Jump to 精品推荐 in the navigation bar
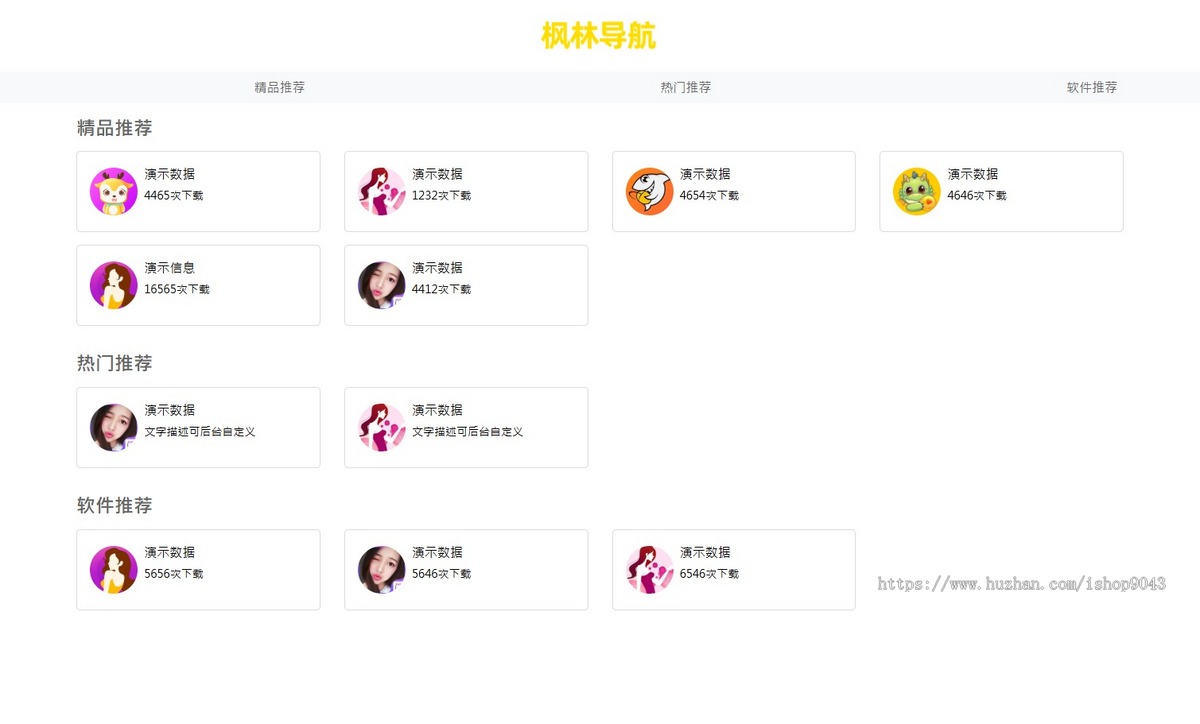This screenshot has width=1200, height=724. coord(280,87)
